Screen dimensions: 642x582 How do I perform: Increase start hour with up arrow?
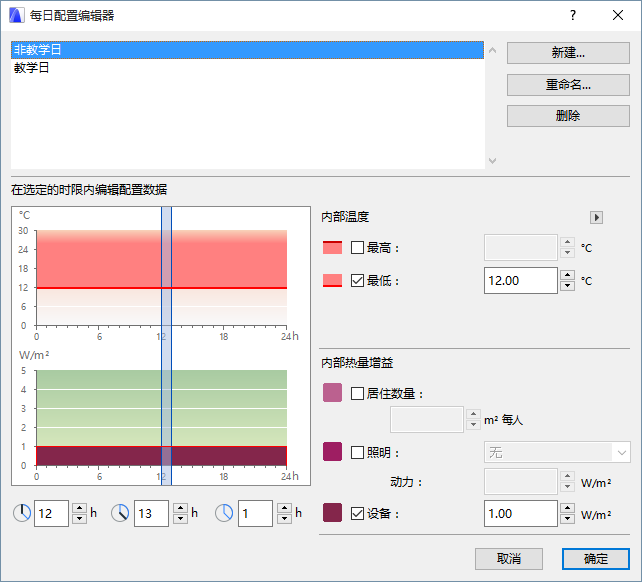tap(79, 508)
